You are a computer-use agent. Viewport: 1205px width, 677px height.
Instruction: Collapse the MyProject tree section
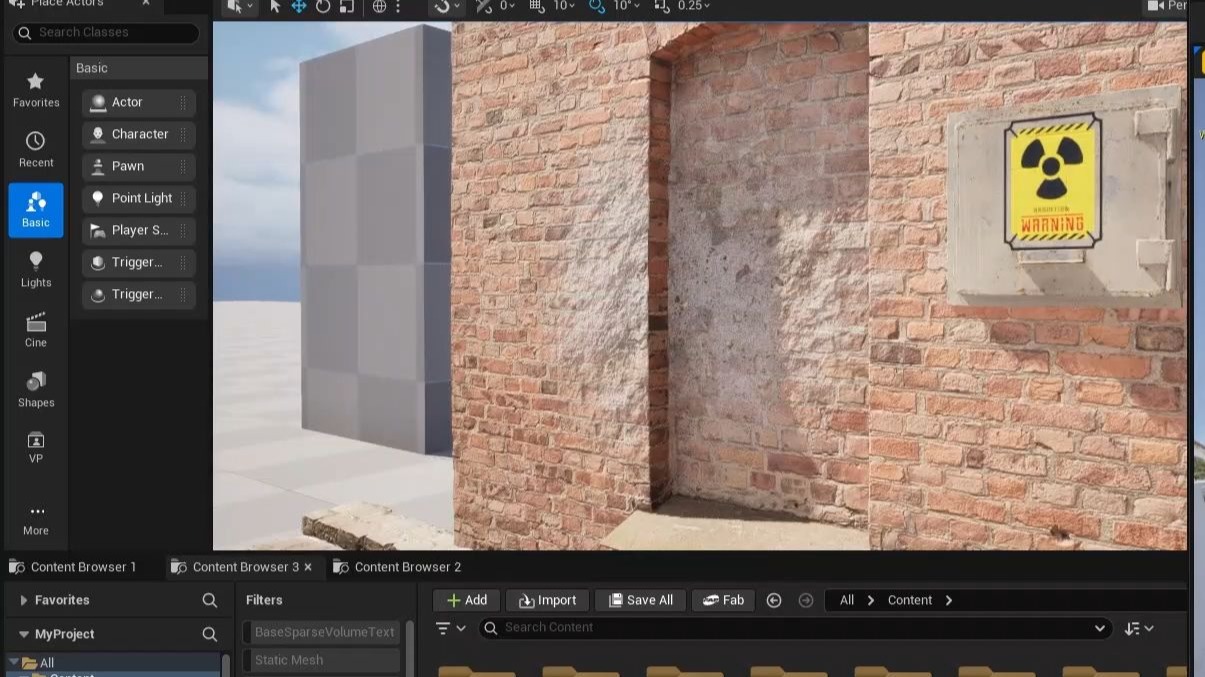[x=24, y=634]
